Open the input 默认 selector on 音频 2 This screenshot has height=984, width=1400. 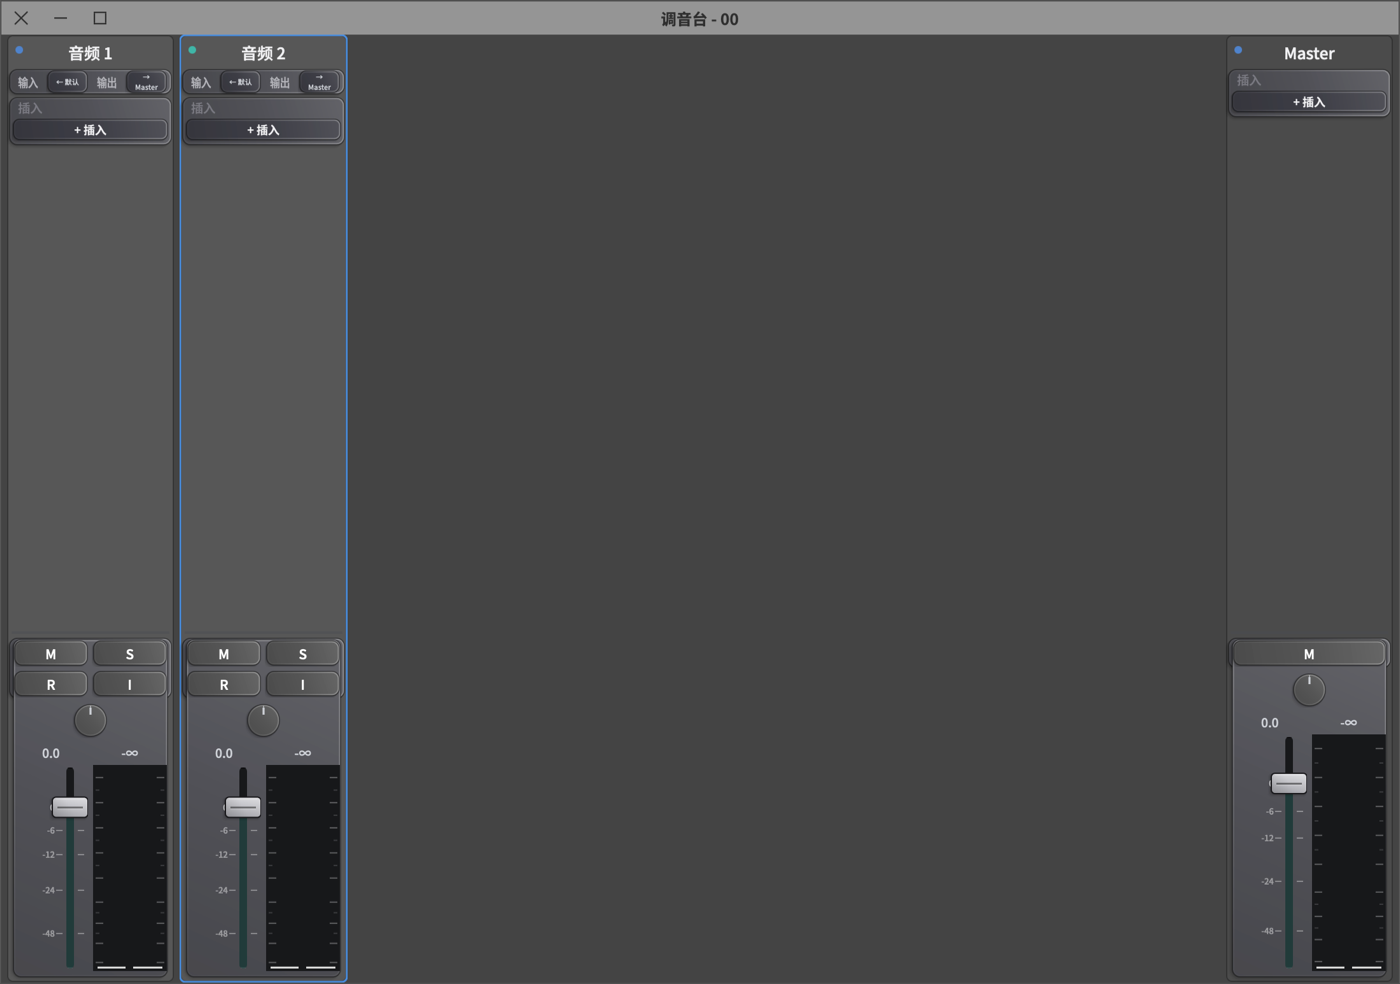[240, 82]
